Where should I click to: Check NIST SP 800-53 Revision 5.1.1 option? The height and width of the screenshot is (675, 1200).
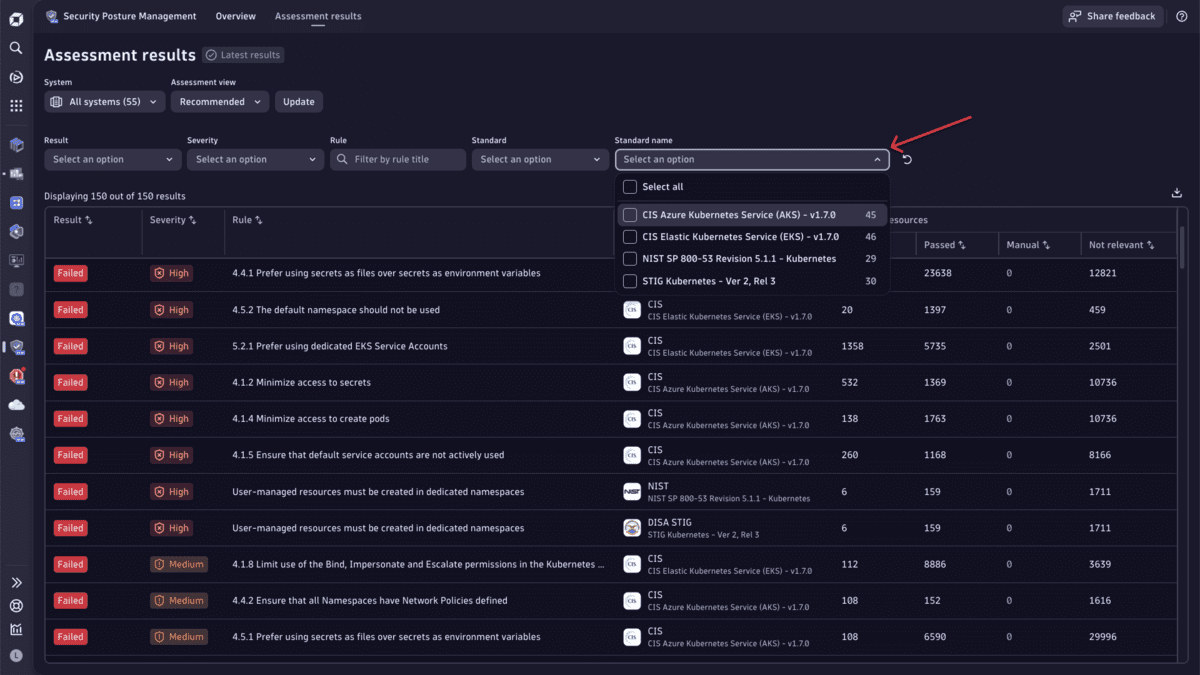click(630, 259)
